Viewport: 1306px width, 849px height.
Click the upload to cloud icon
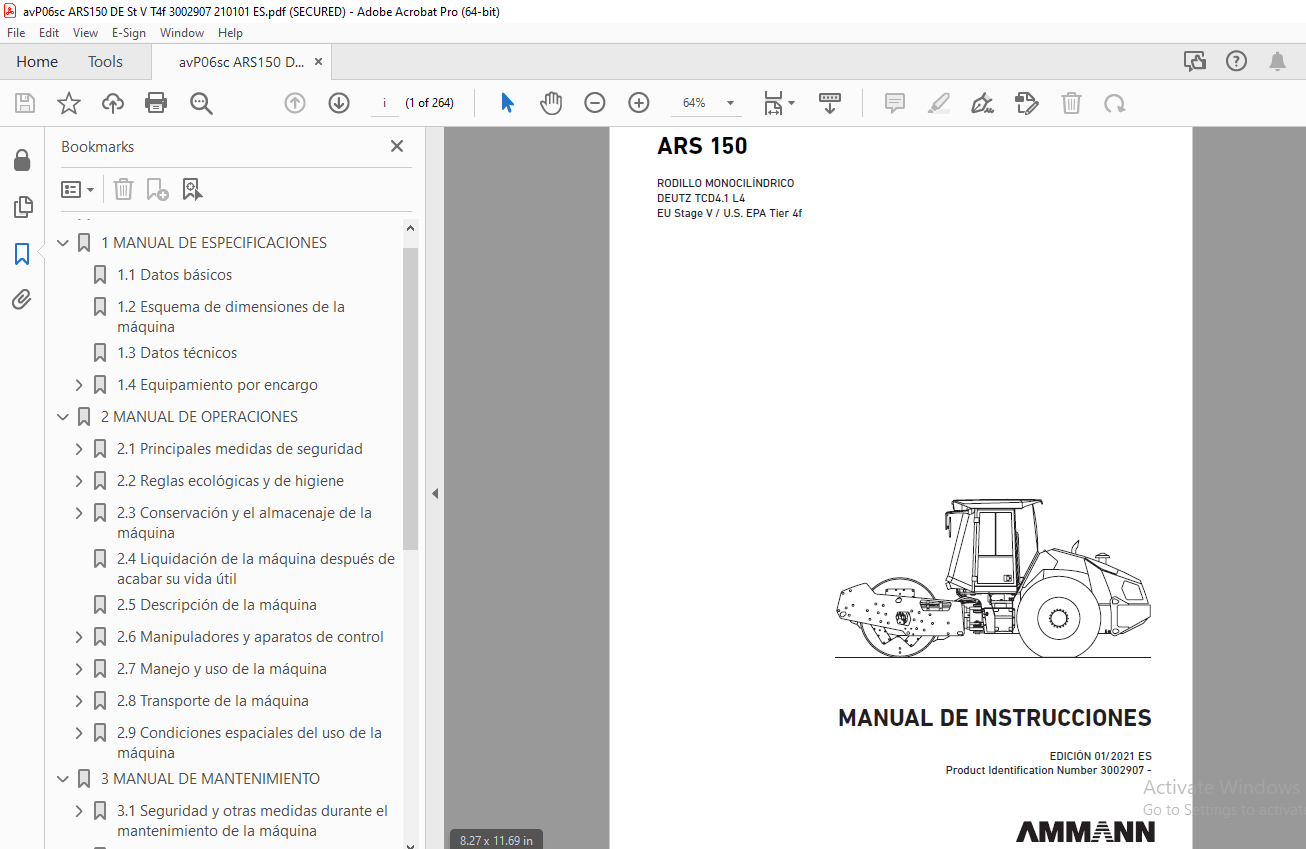pos(113,103)
